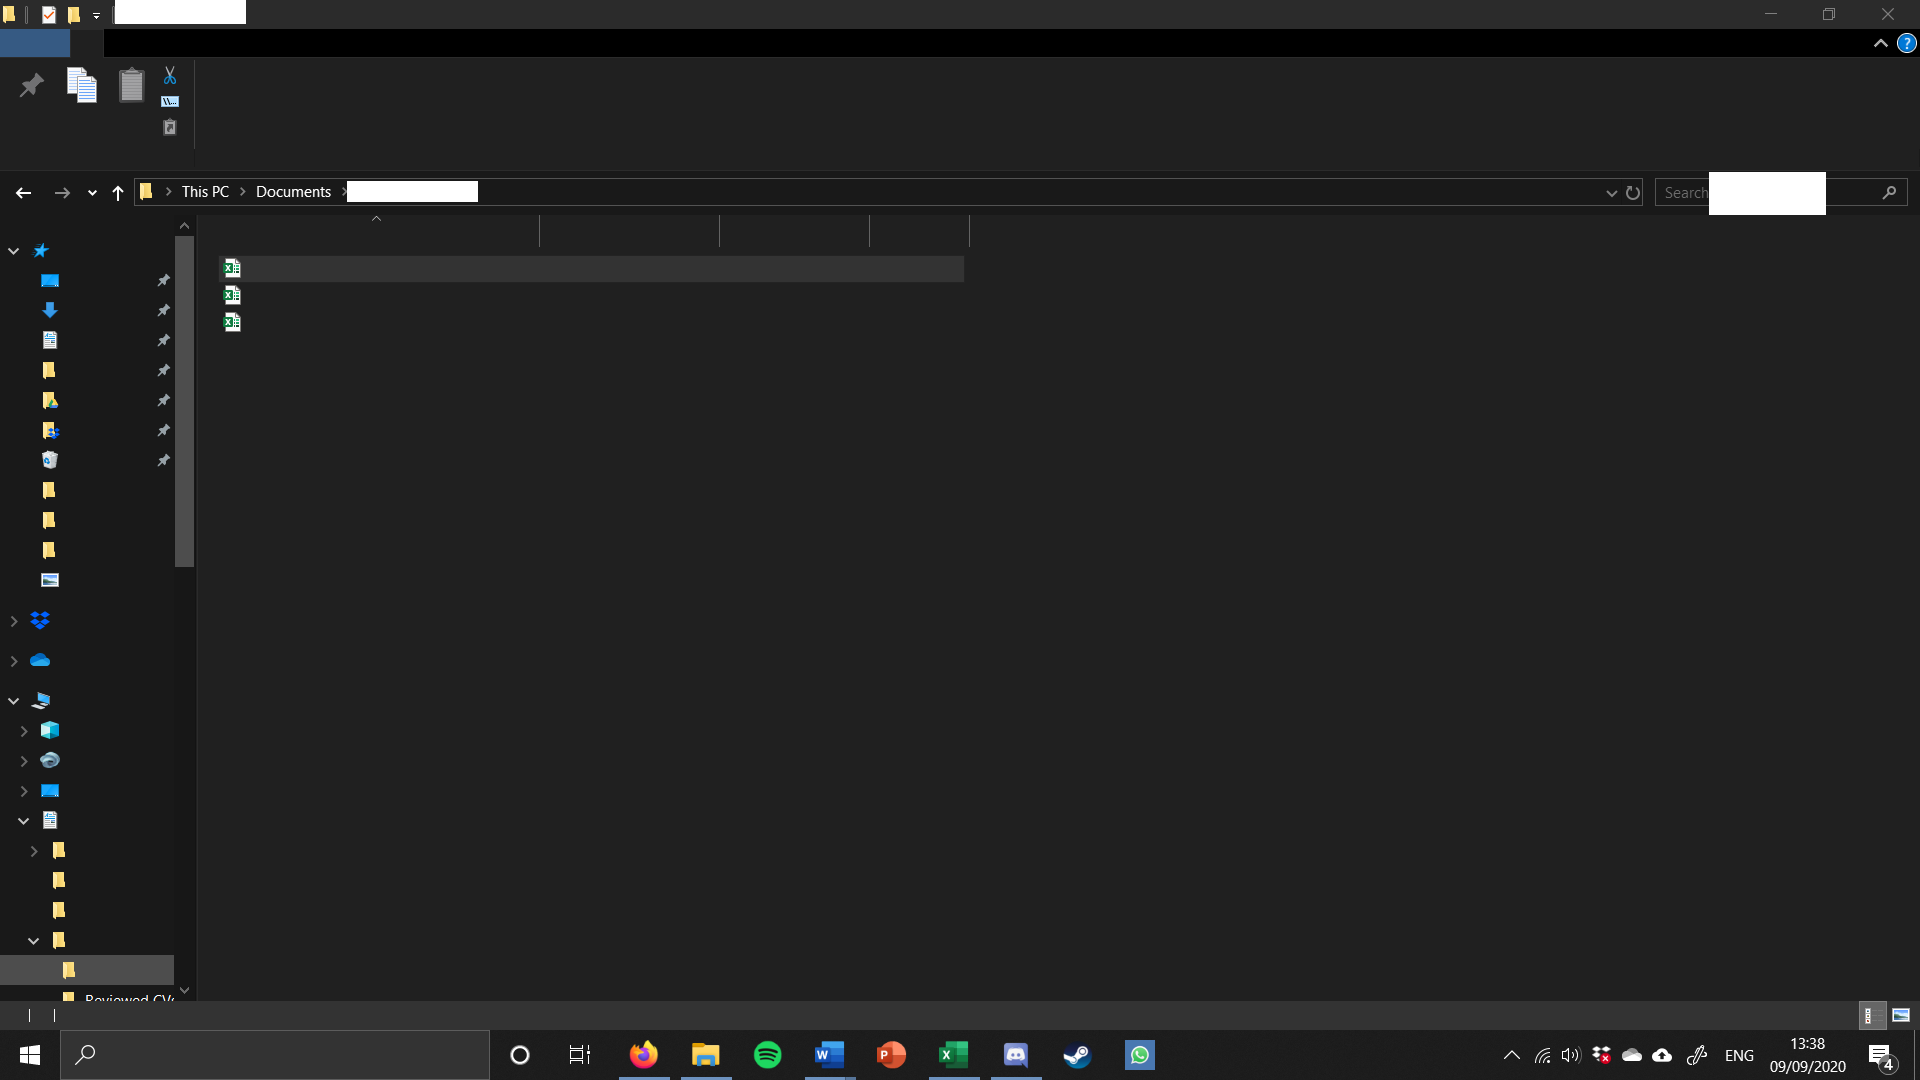Click the navigation pane scroll-down arrow
Viewport: 1920px width, 1080px height.
click(x=184, y=990)
